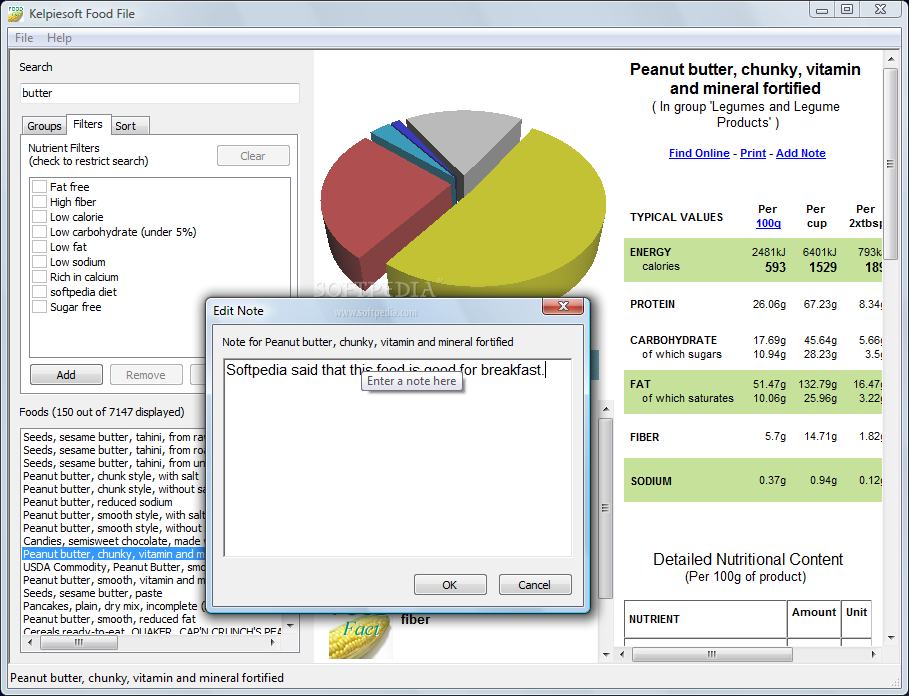909x696 pixels.
Task: Click the foods list horizontal scrollbar thumb
Action: 79,643
